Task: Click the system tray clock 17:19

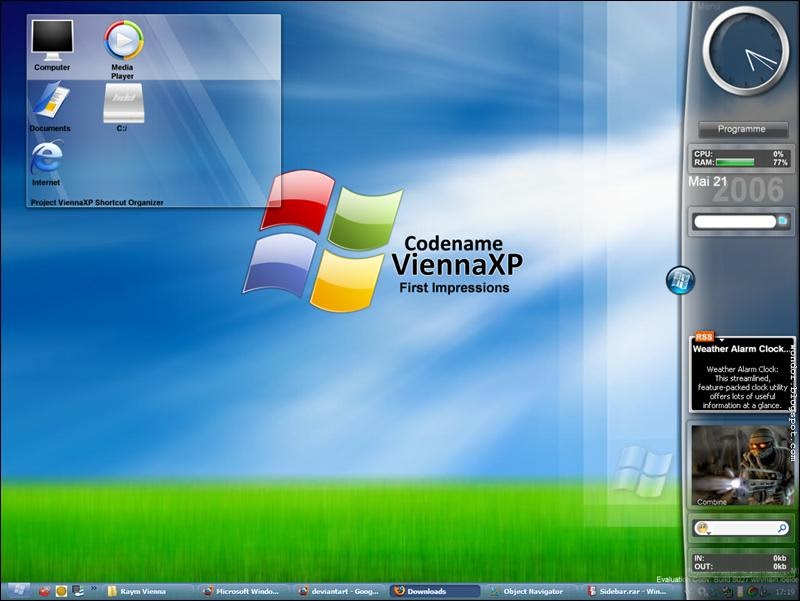Action: click(784, 592)
